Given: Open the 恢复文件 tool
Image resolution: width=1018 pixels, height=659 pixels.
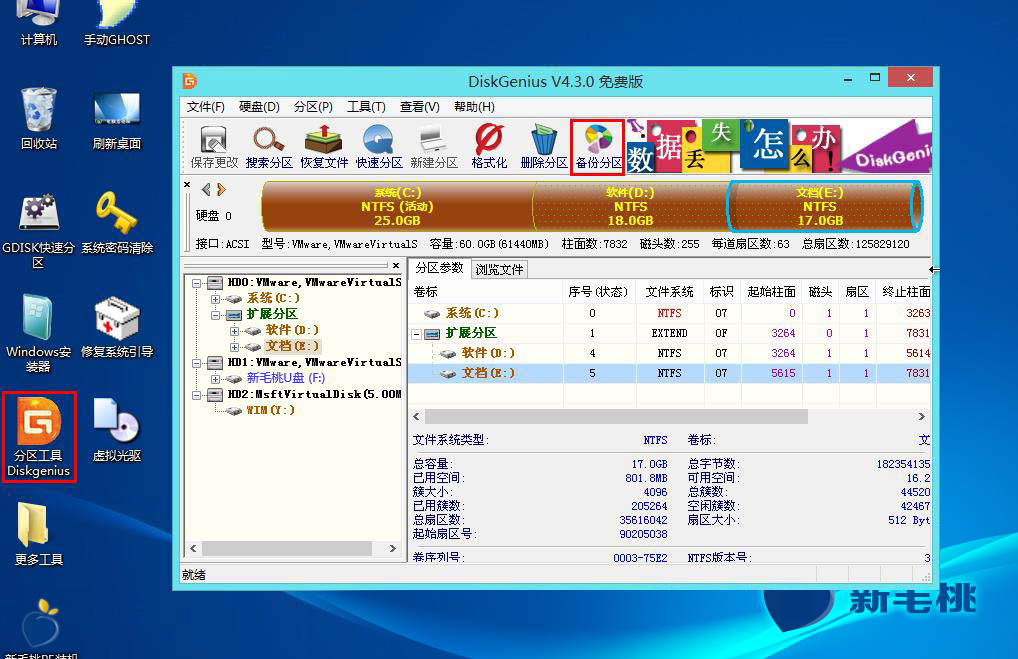Looking at the screenshot, I should 324,147.
